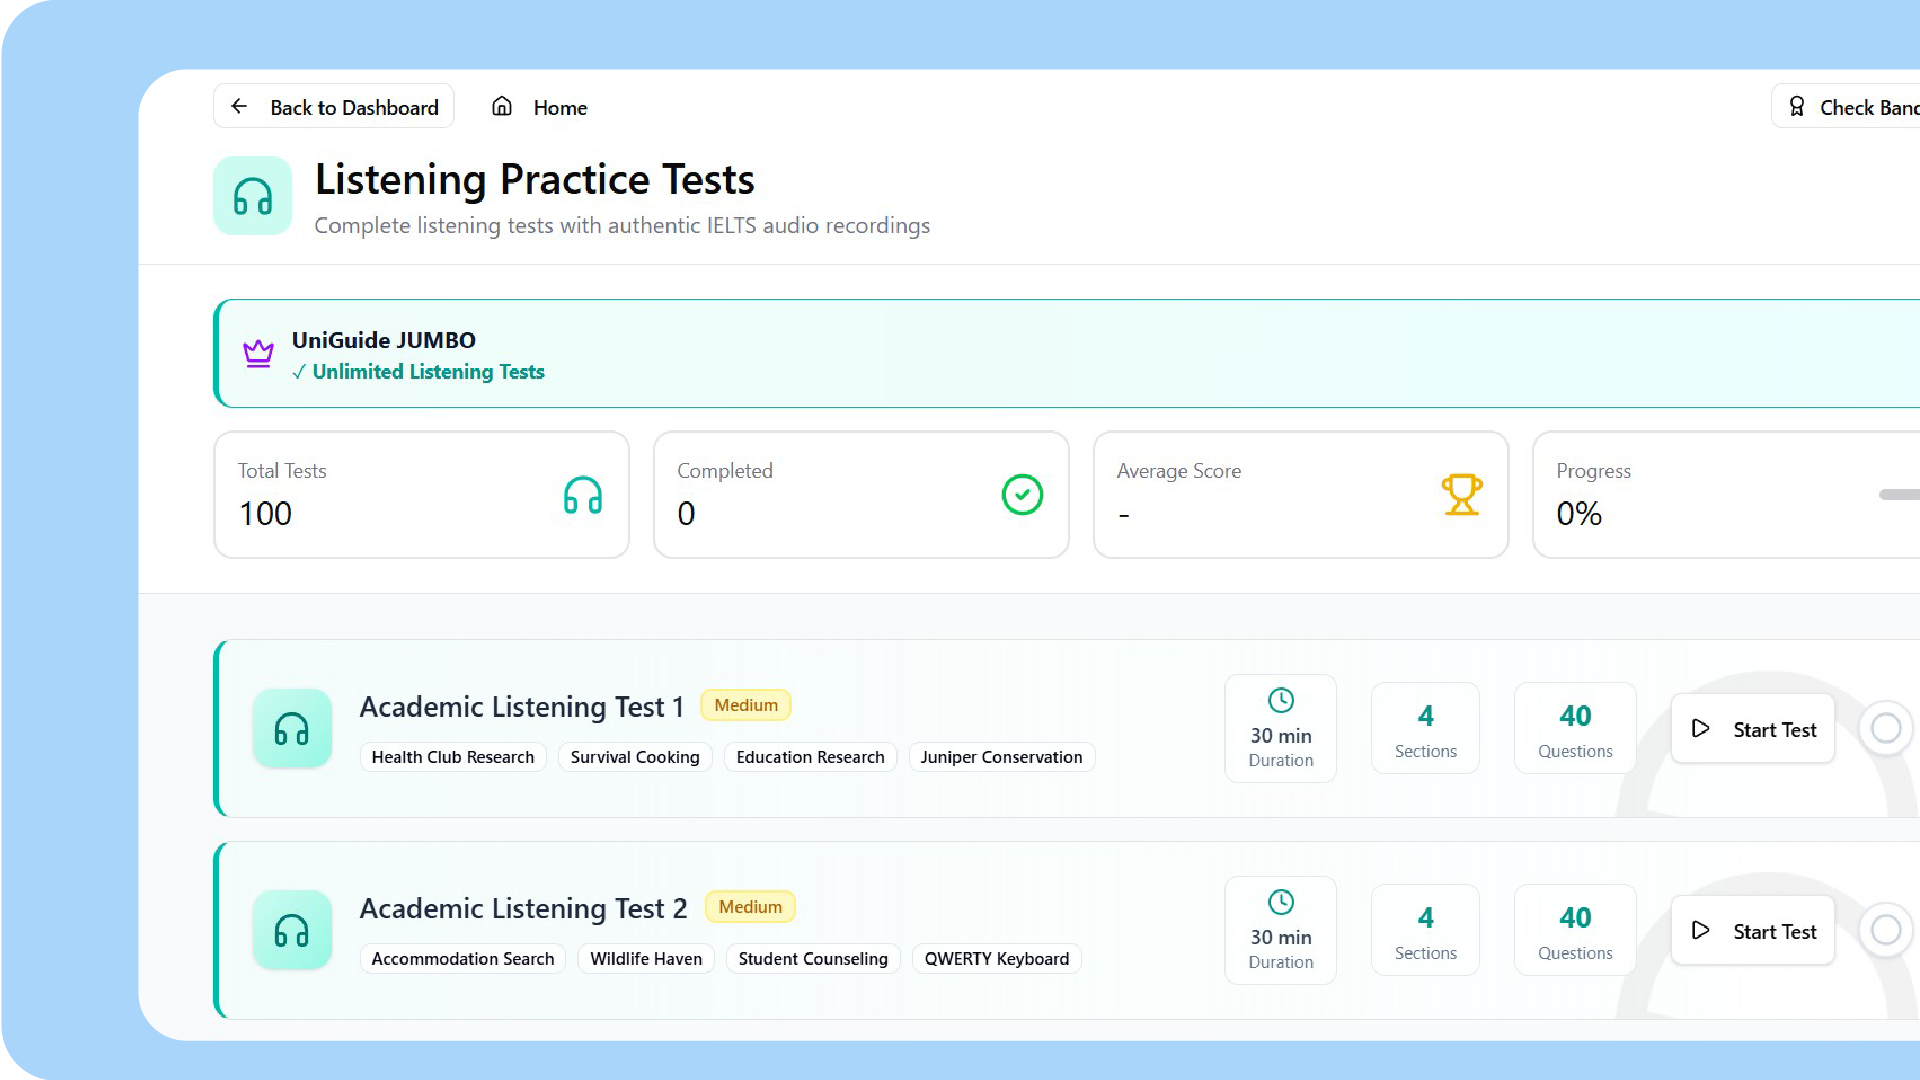Click the Back to Dashboard button
The image size is (1920, 1080).
[x=334, y=106]
